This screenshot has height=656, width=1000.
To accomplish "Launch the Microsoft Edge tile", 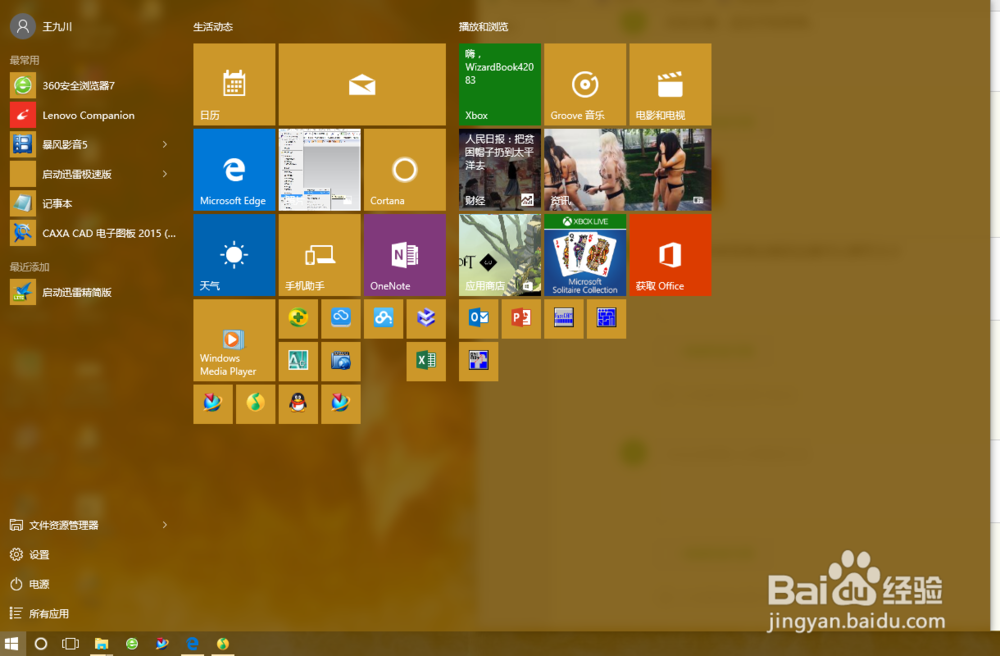I will coord(234,170).
